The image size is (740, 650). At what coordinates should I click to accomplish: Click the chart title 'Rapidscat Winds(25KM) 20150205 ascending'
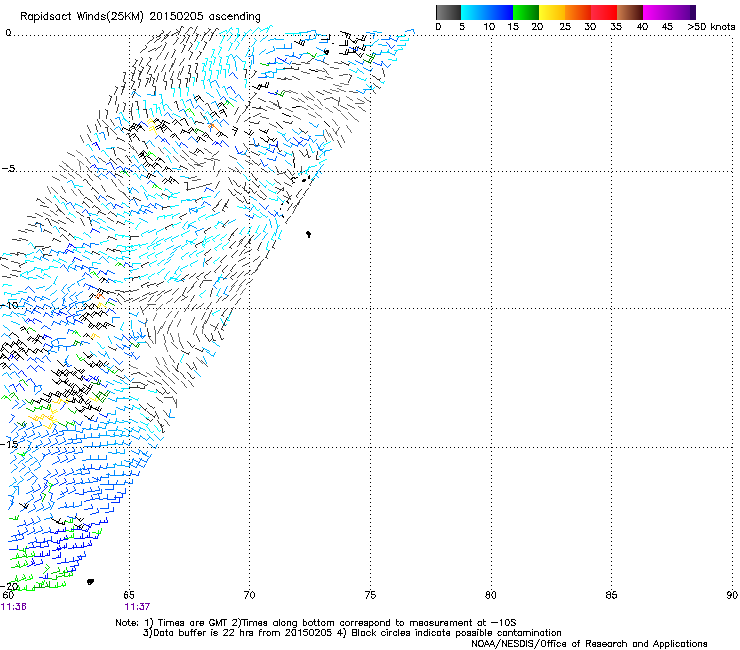(140, 17)
